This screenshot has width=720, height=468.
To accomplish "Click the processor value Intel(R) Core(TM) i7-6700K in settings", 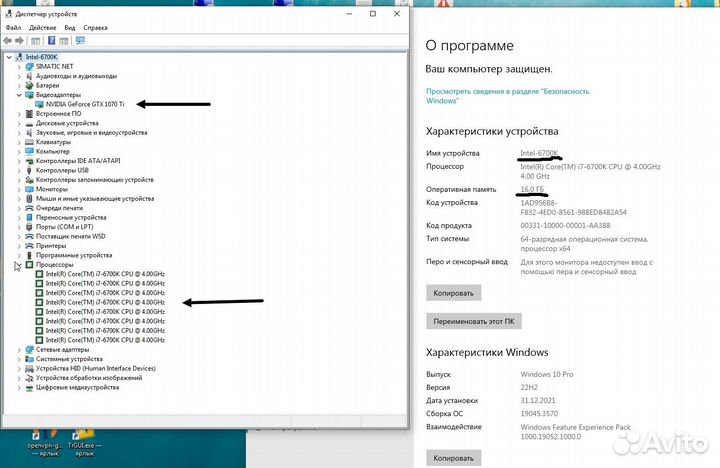I will coord(590,171).
